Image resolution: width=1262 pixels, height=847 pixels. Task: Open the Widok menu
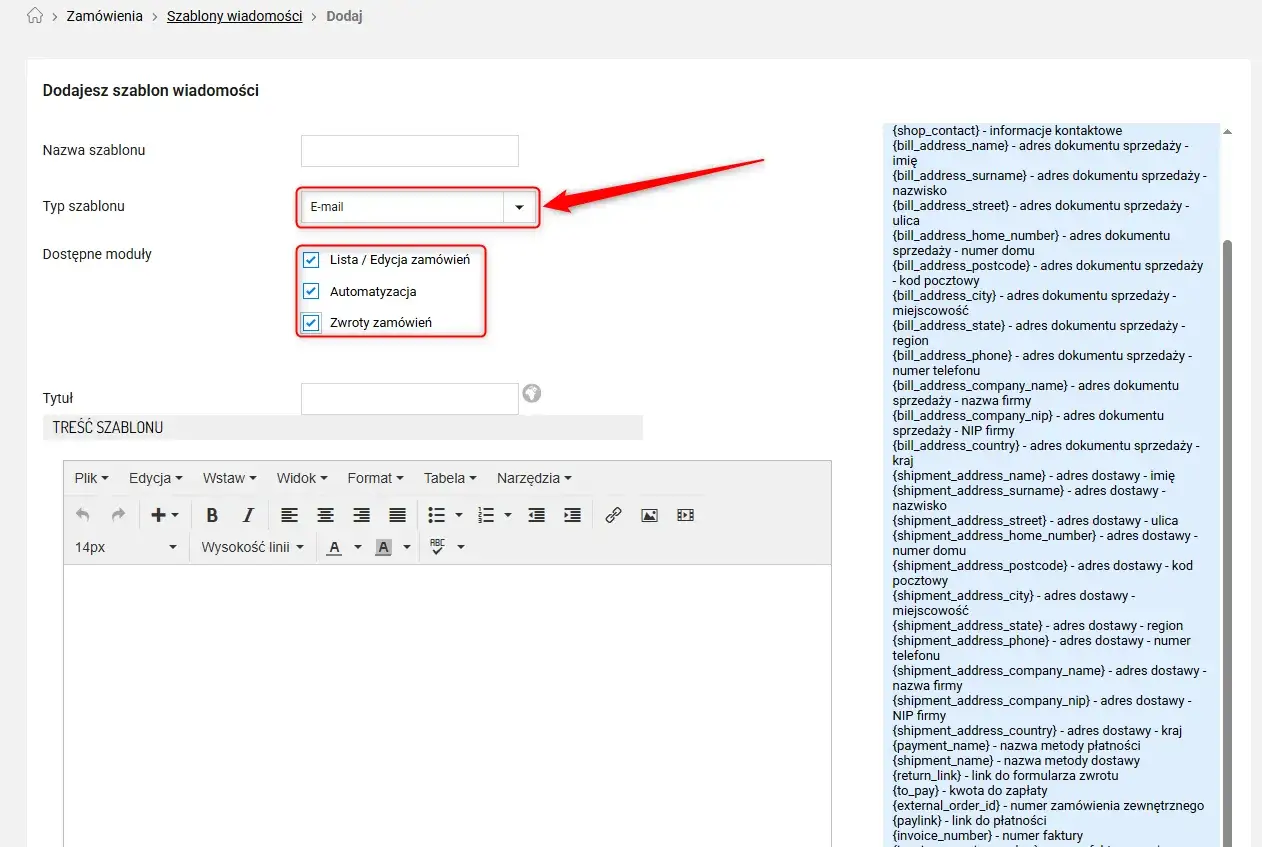[x=304, y=478]
